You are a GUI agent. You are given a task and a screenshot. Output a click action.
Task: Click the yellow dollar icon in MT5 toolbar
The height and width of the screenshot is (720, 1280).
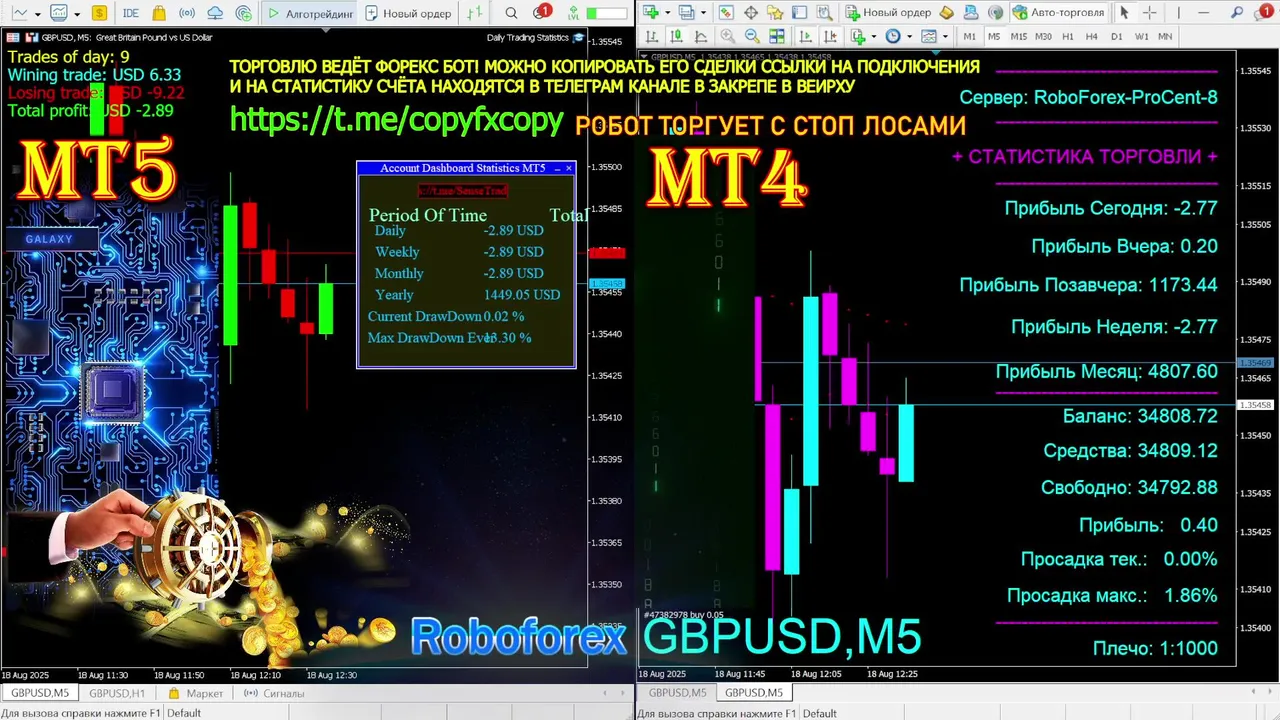pyautogui.click(x=99, y=13)
